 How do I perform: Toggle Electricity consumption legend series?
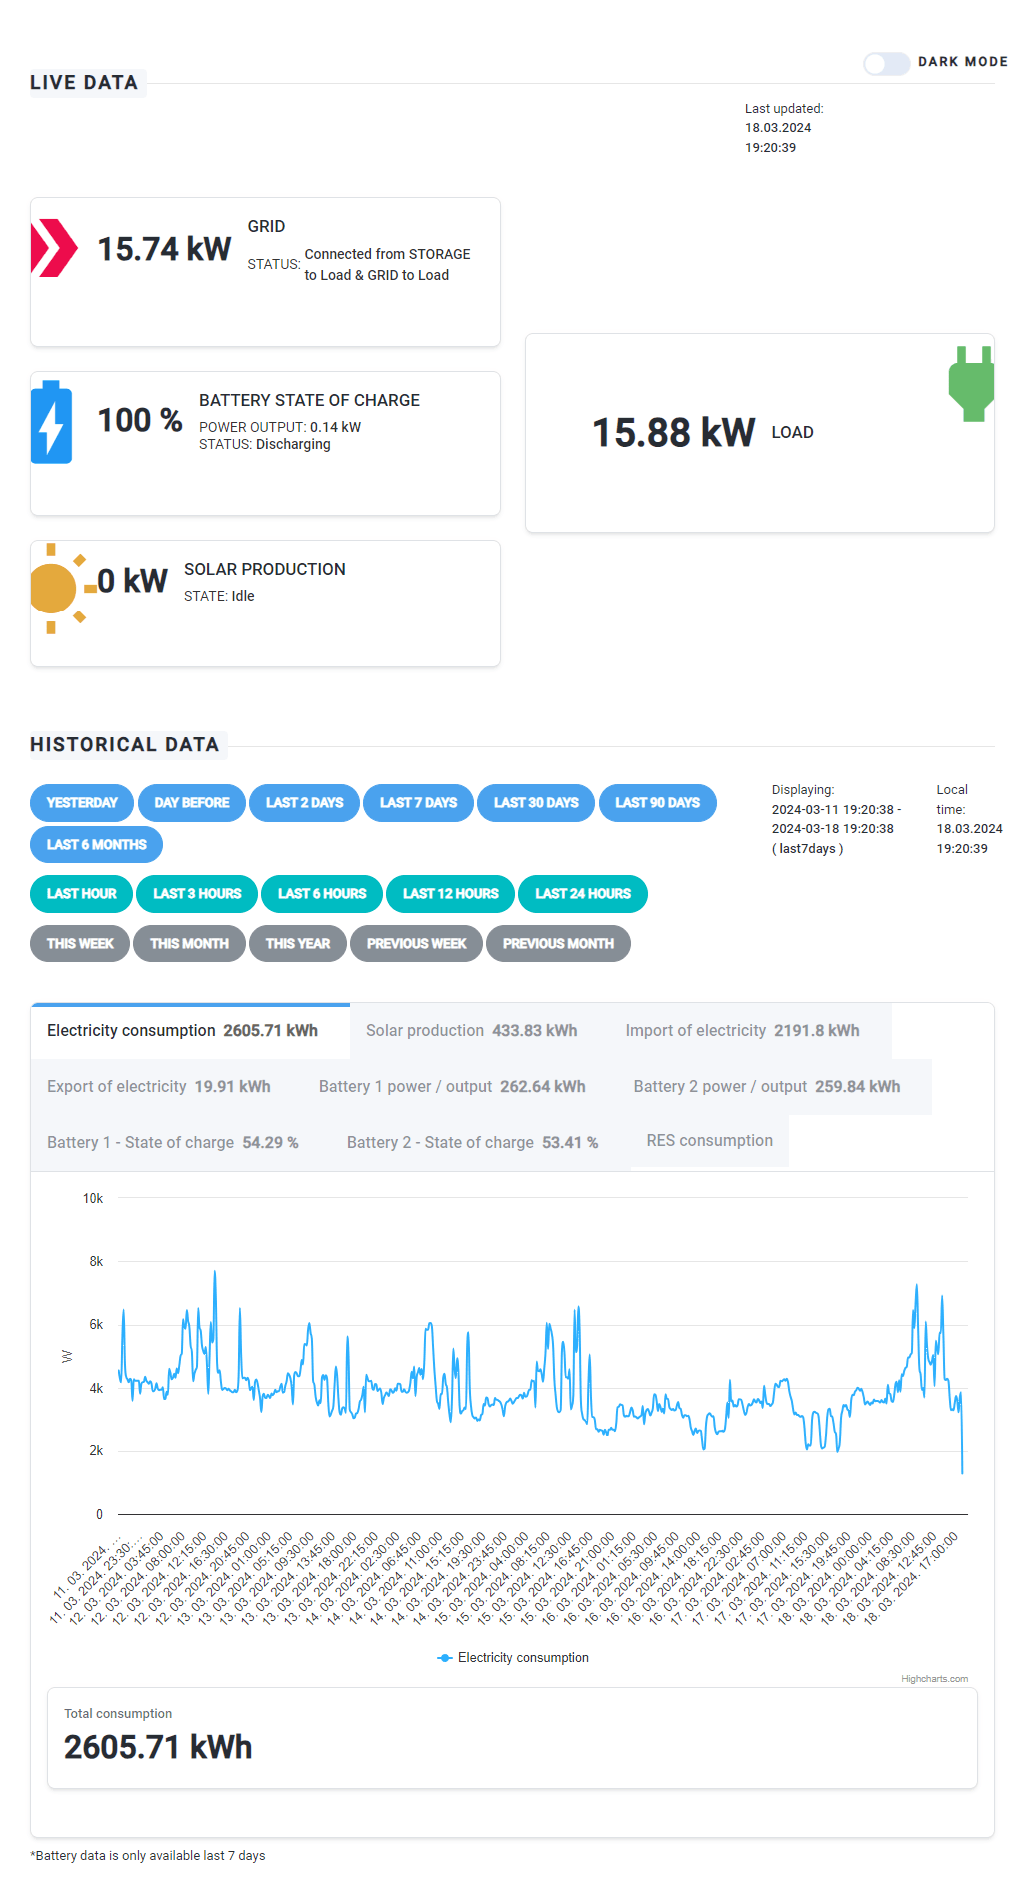[513, 1657]
